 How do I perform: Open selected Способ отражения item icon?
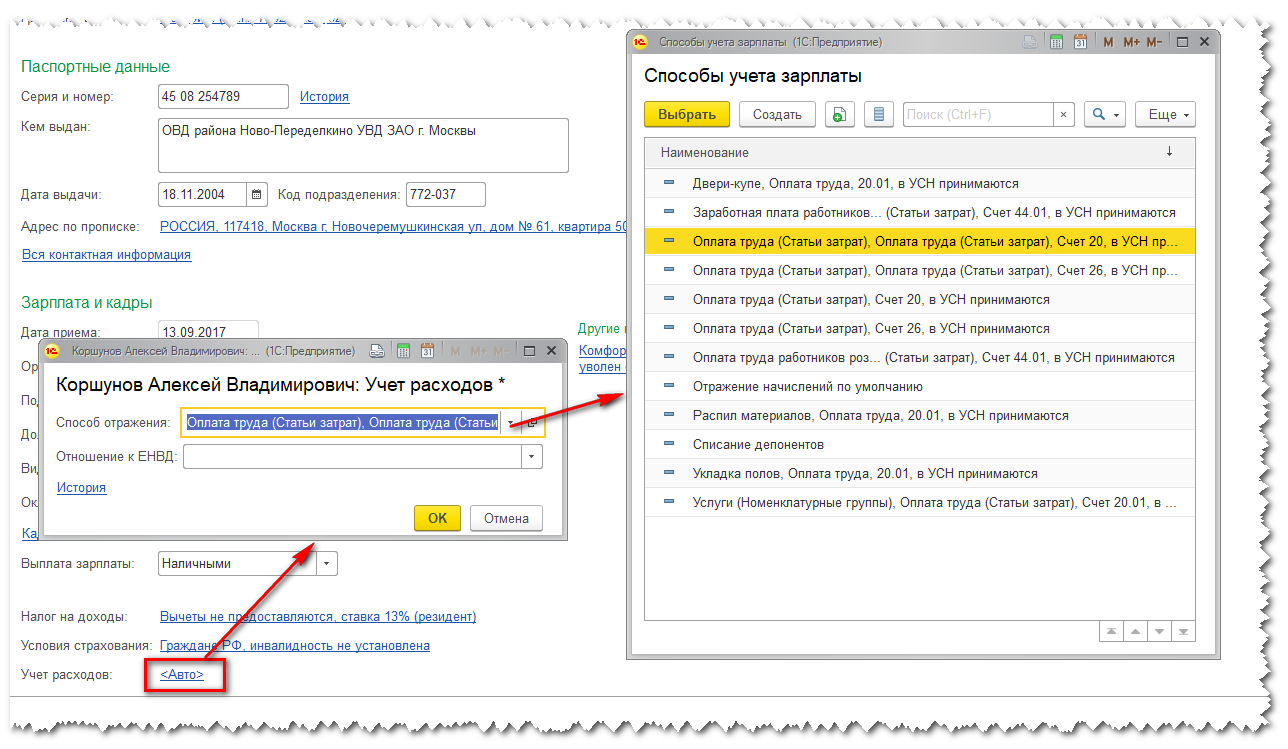tap(532, 423)
